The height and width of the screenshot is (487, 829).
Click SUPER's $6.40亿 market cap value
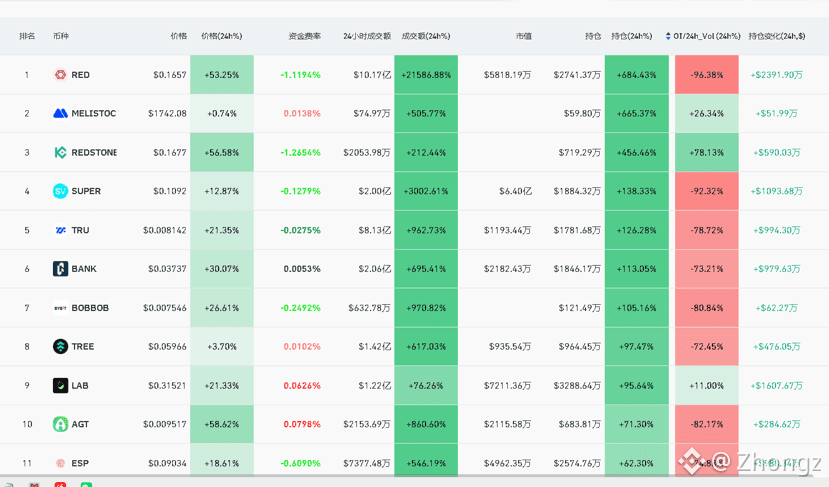(515, 191)
